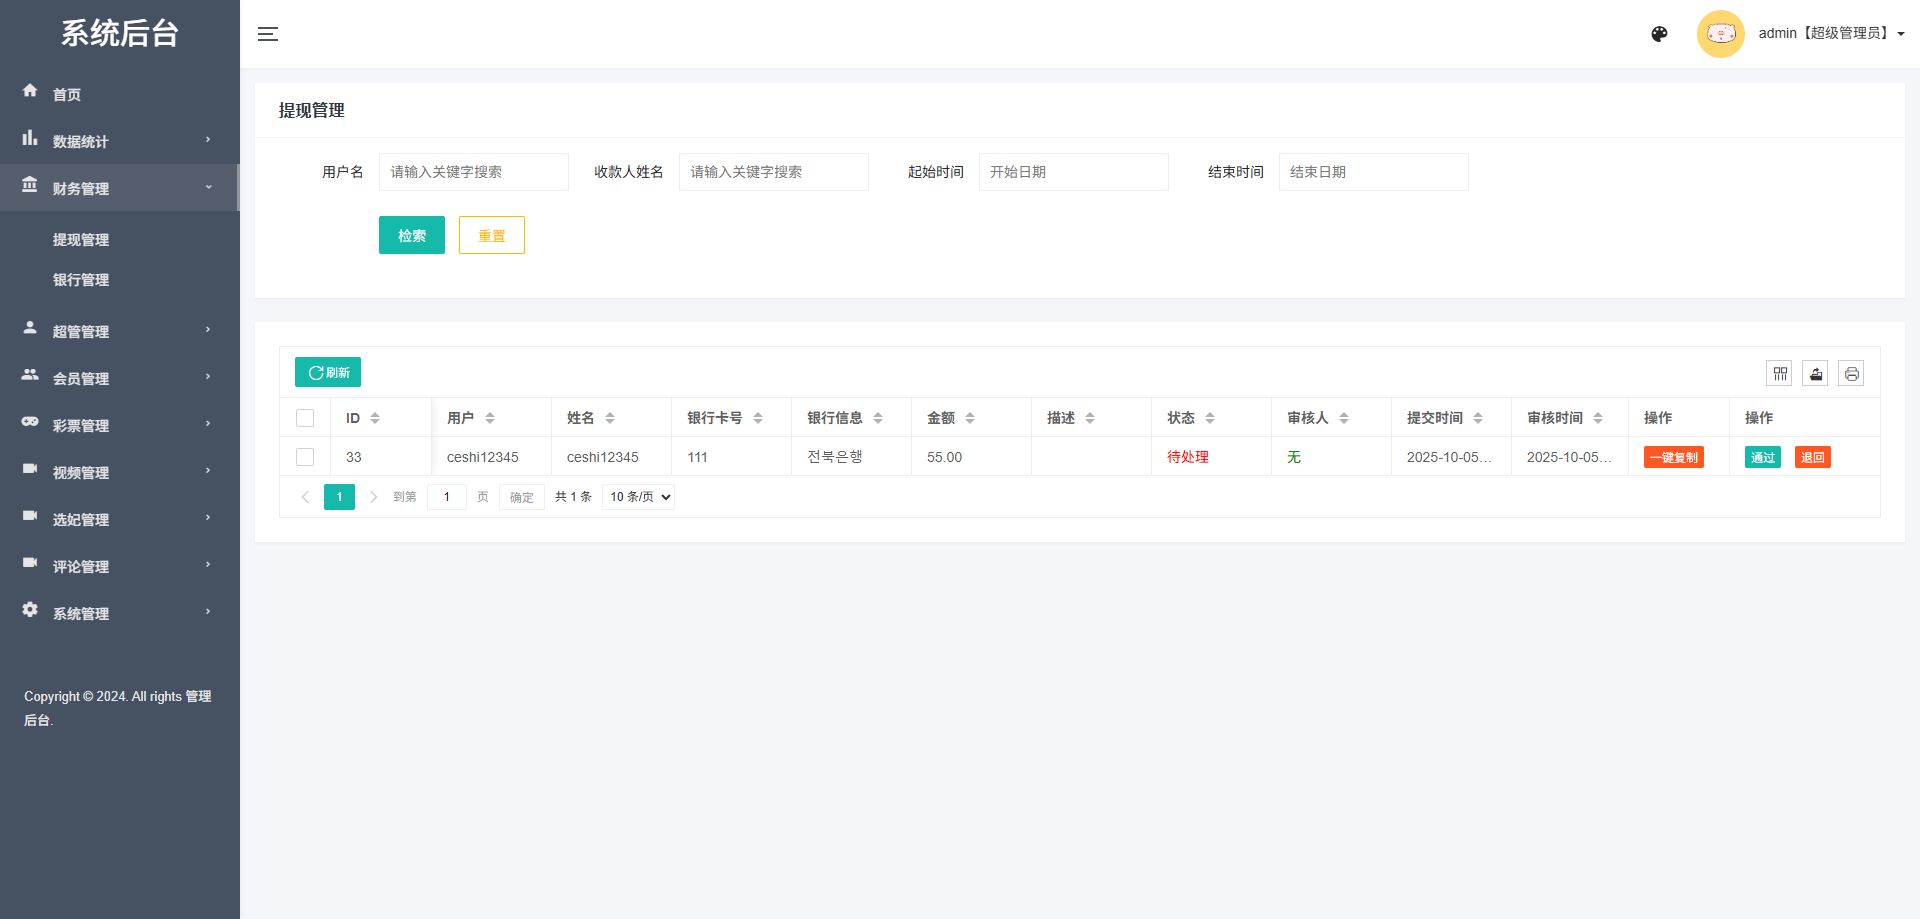
Task: Check the row with ID 33
Action: point(305,457)
